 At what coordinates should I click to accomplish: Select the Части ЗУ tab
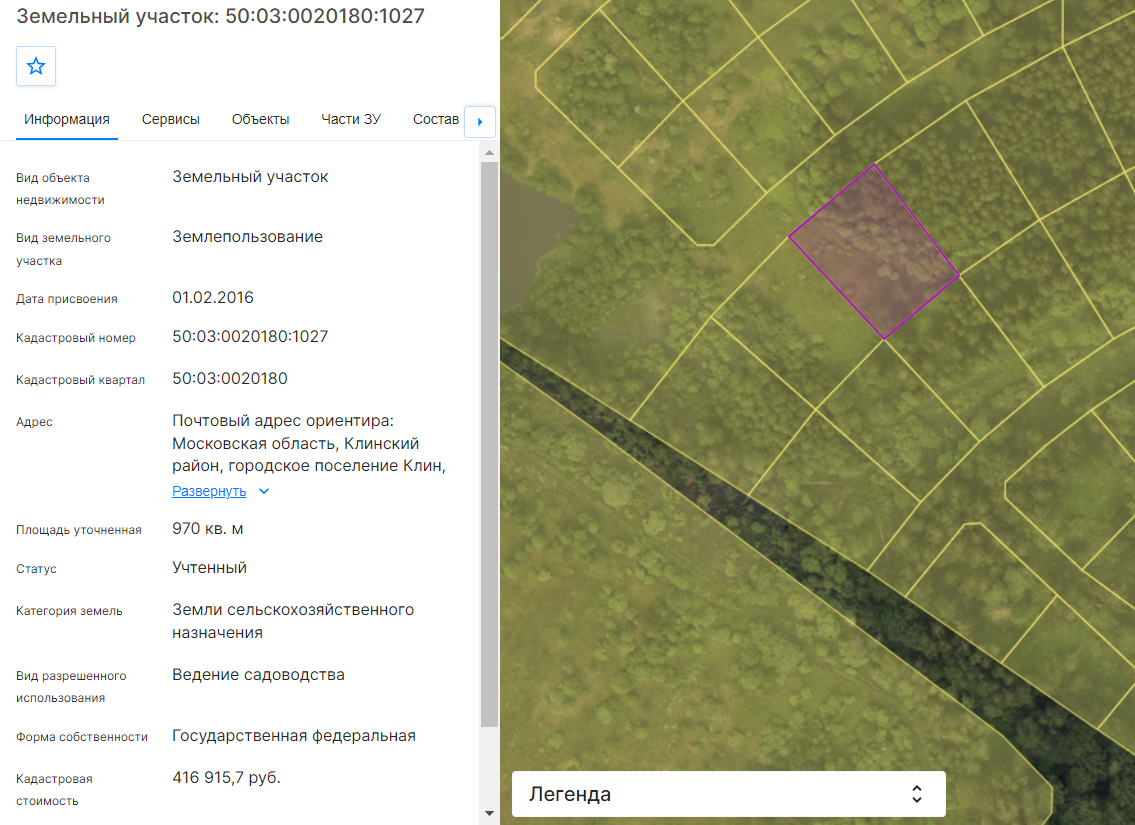tap(351, 119)
